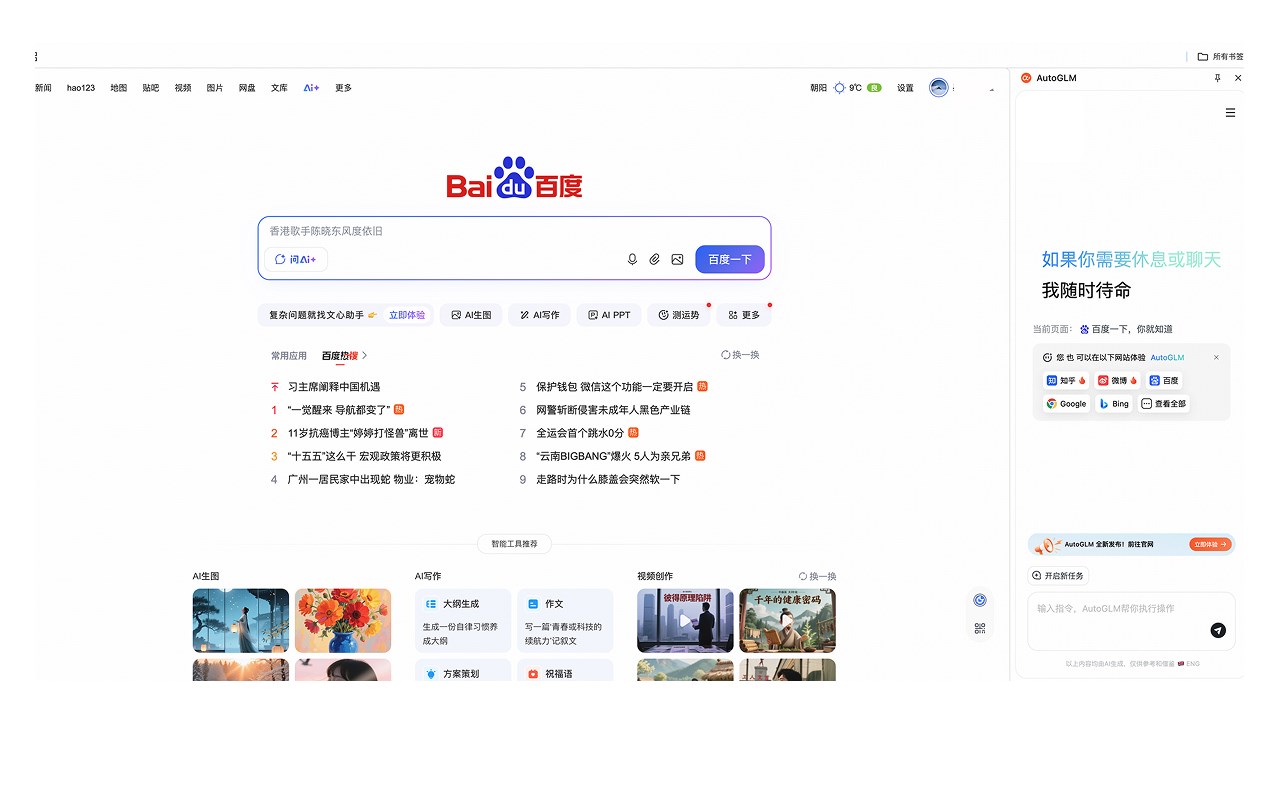Open the 方案策划 AI writing card
This screenshot has height=800, width=1280.
[463, 670]
